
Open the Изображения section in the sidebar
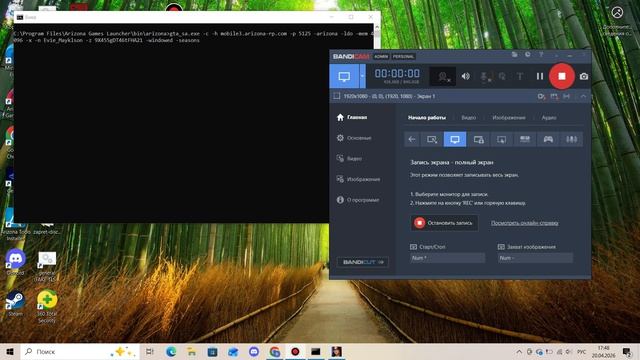click(x=358, y=179)
